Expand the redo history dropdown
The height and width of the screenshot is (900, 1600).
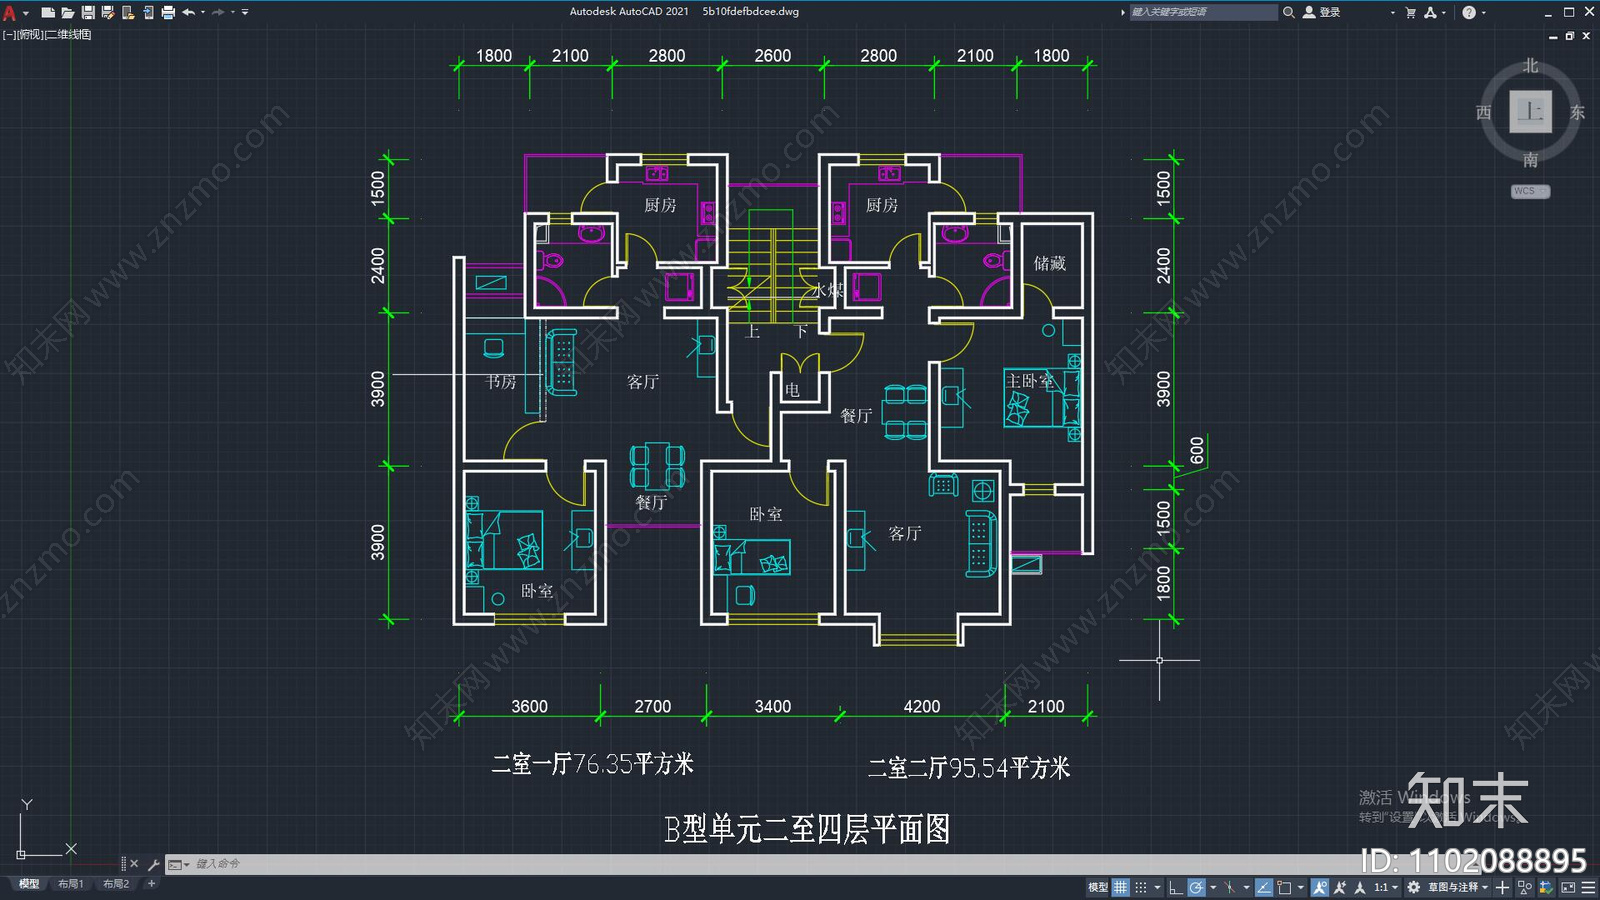(x=233, y=12)
